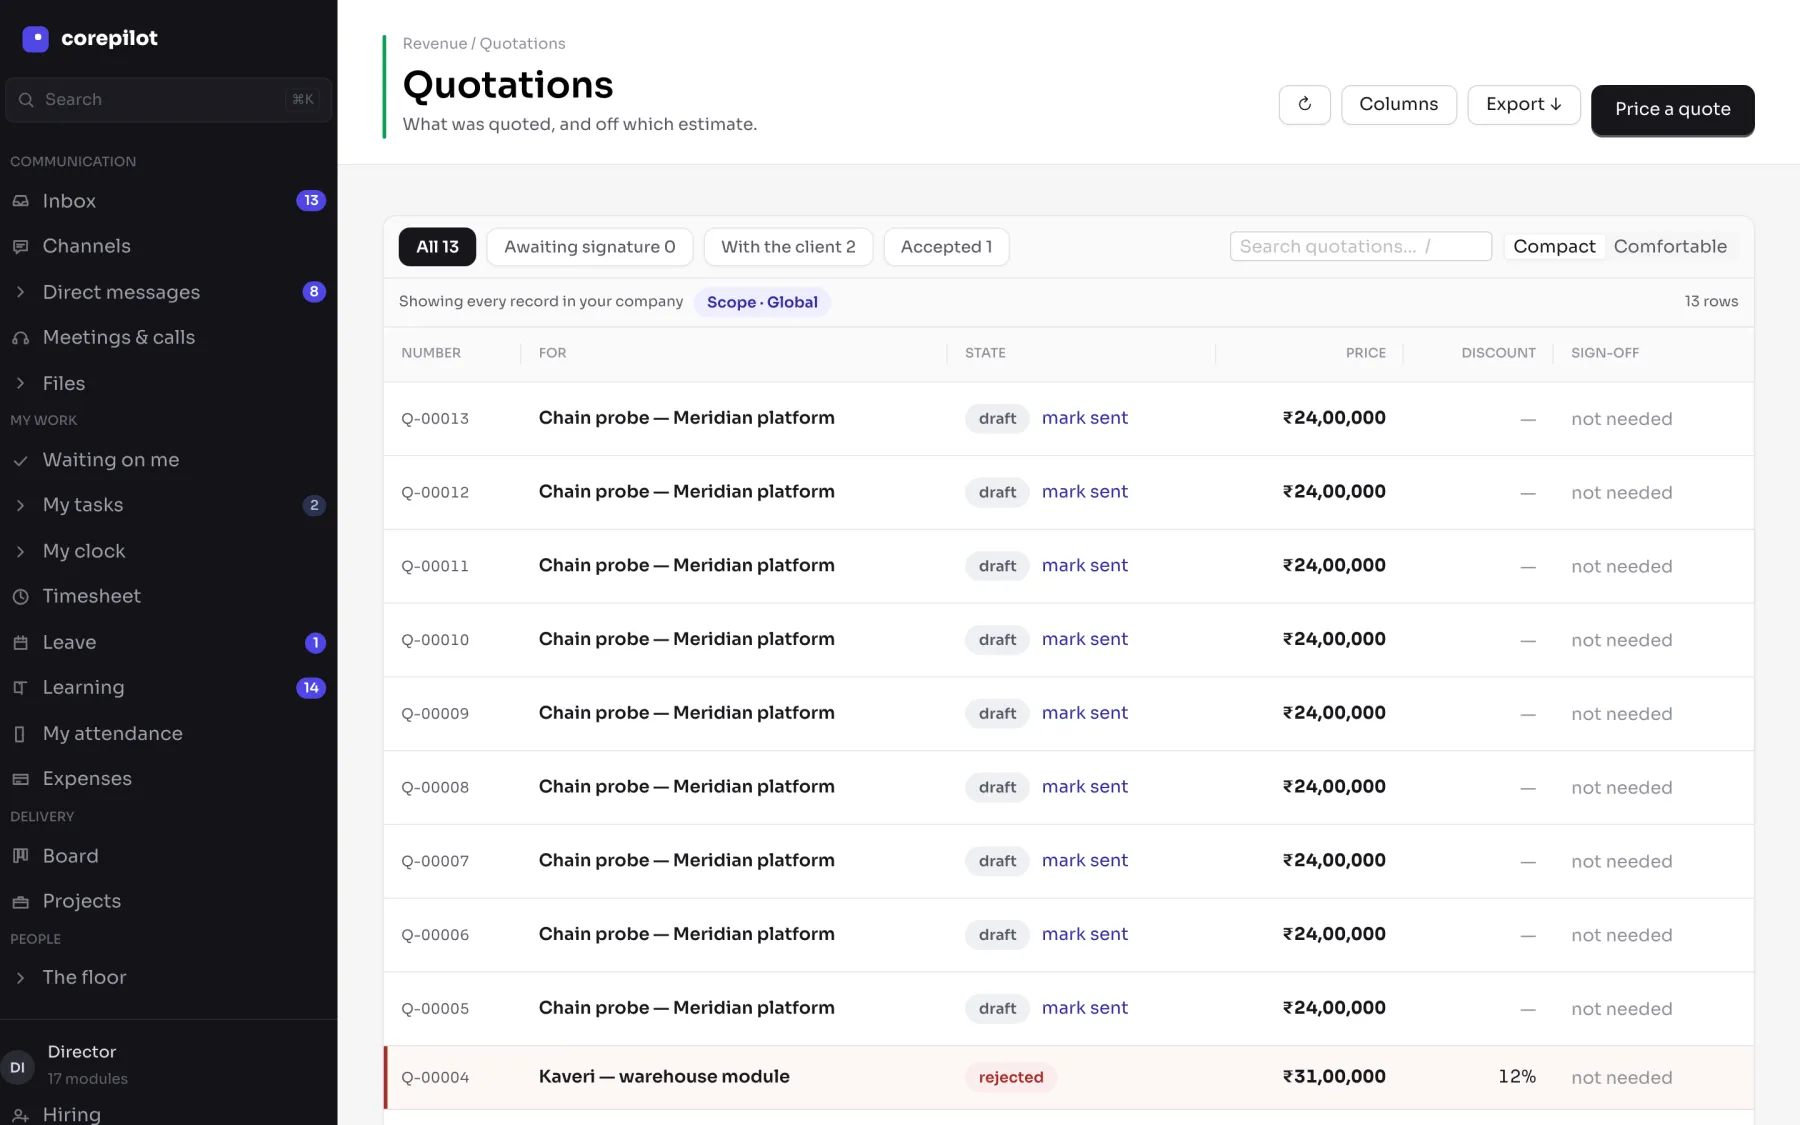The height and width of the screenshot is (1125, 1800).
Task: Click the Inbox tray icon
Action: (x=20, y=201)
